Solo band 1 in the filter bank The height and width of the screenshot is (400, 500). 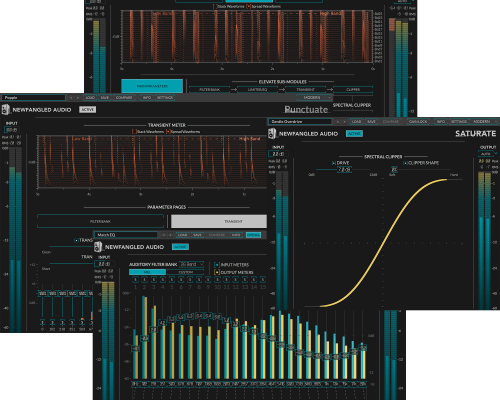135,280
